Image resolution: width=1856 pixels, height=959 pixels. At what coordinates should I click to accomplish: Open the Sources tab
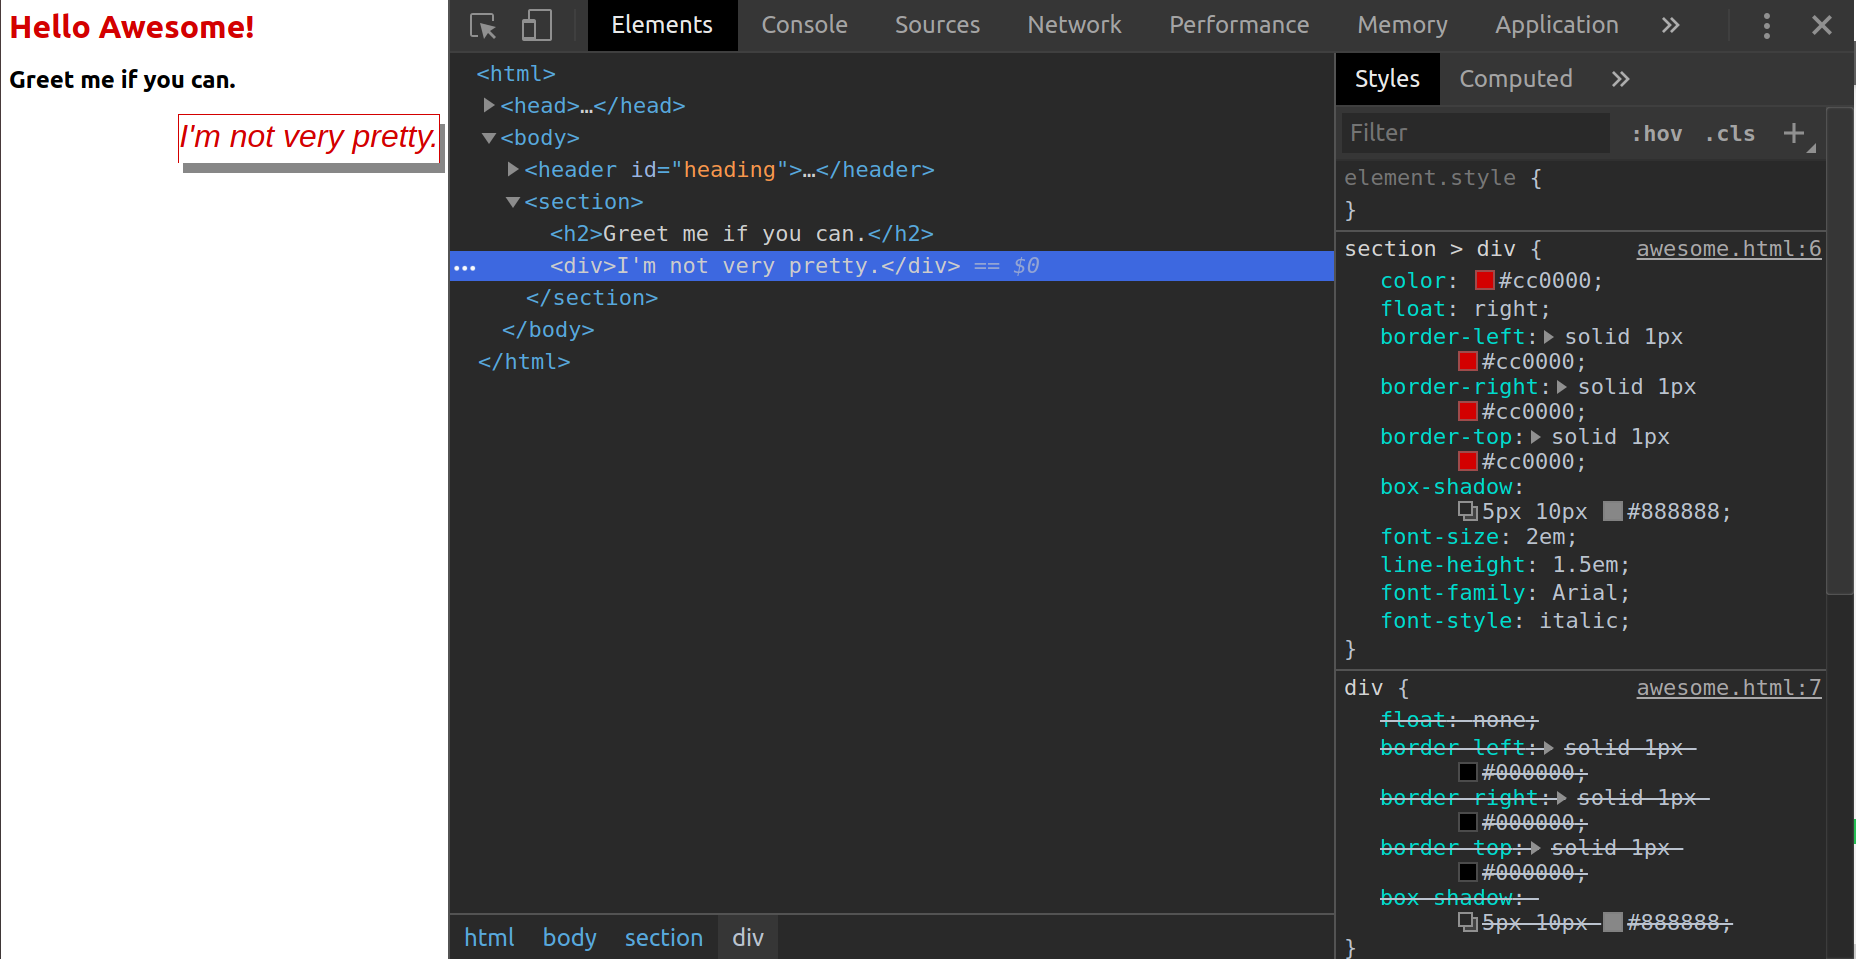(x=937, y=26)
